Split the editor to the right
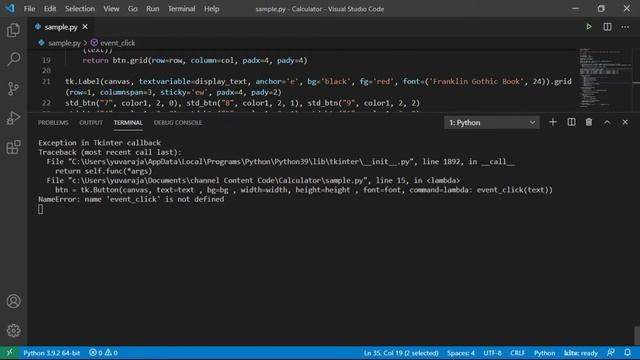This screenshot has height=360, width=640. 607,27
